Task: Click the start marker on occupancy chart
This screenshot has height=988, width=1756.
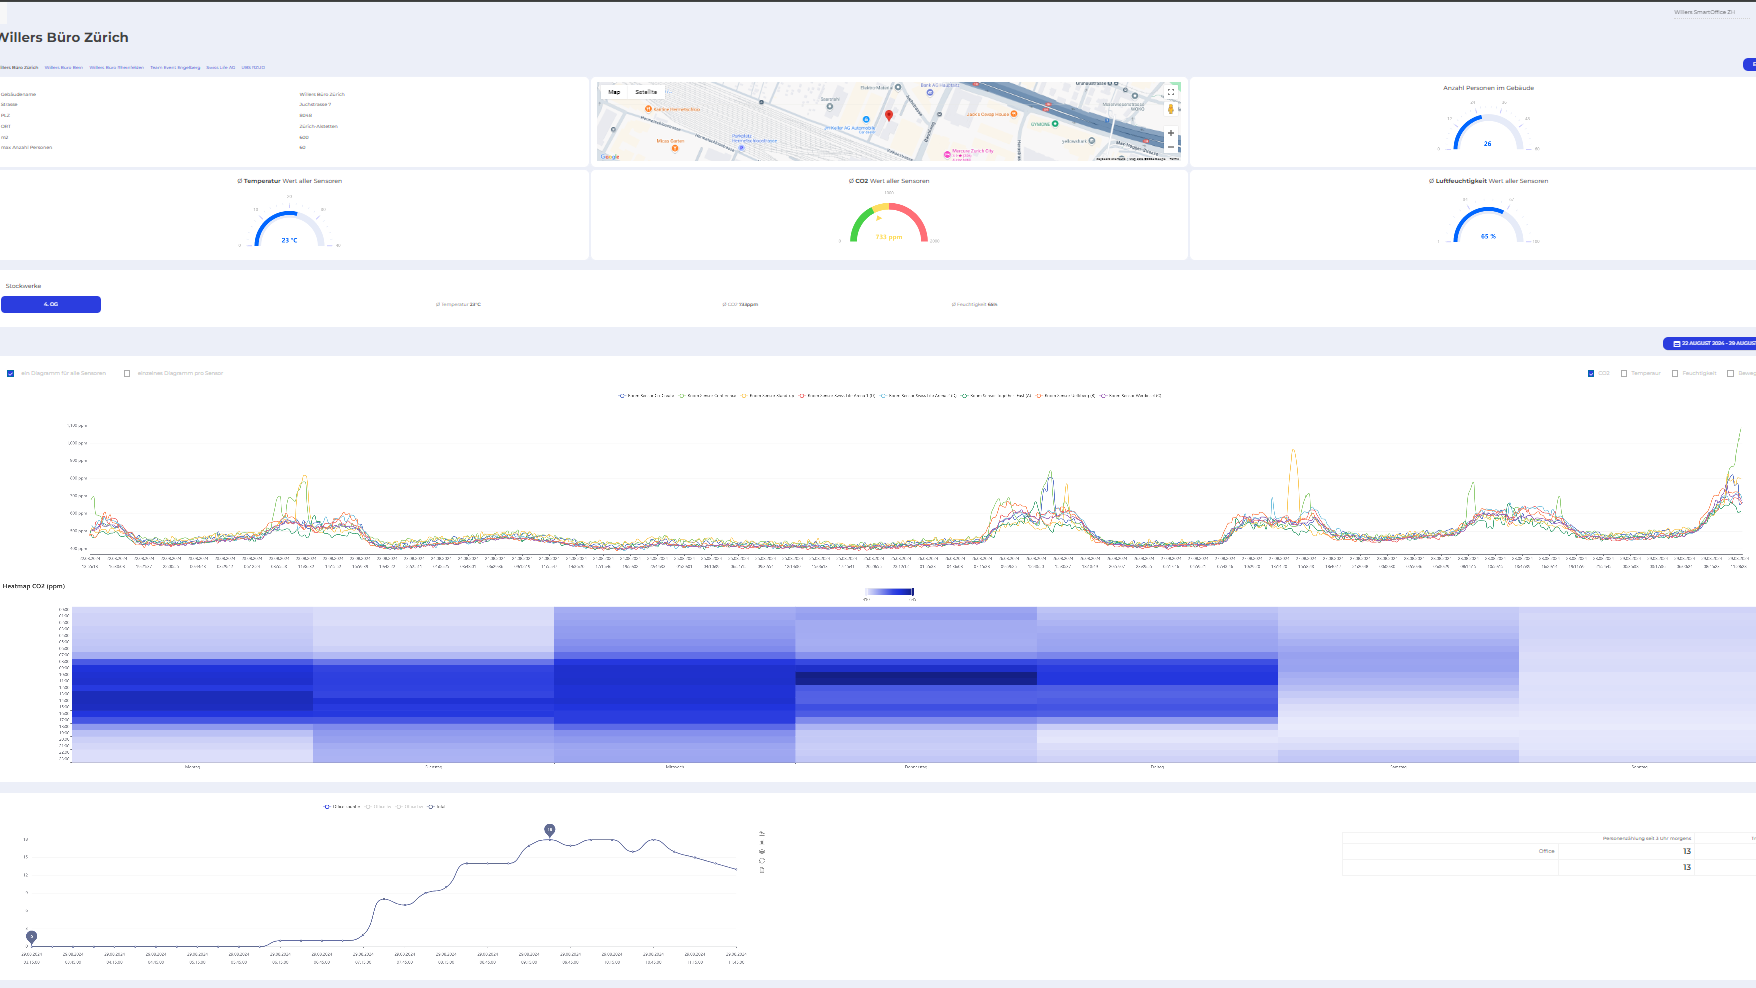Action: (x=32, y=937)
